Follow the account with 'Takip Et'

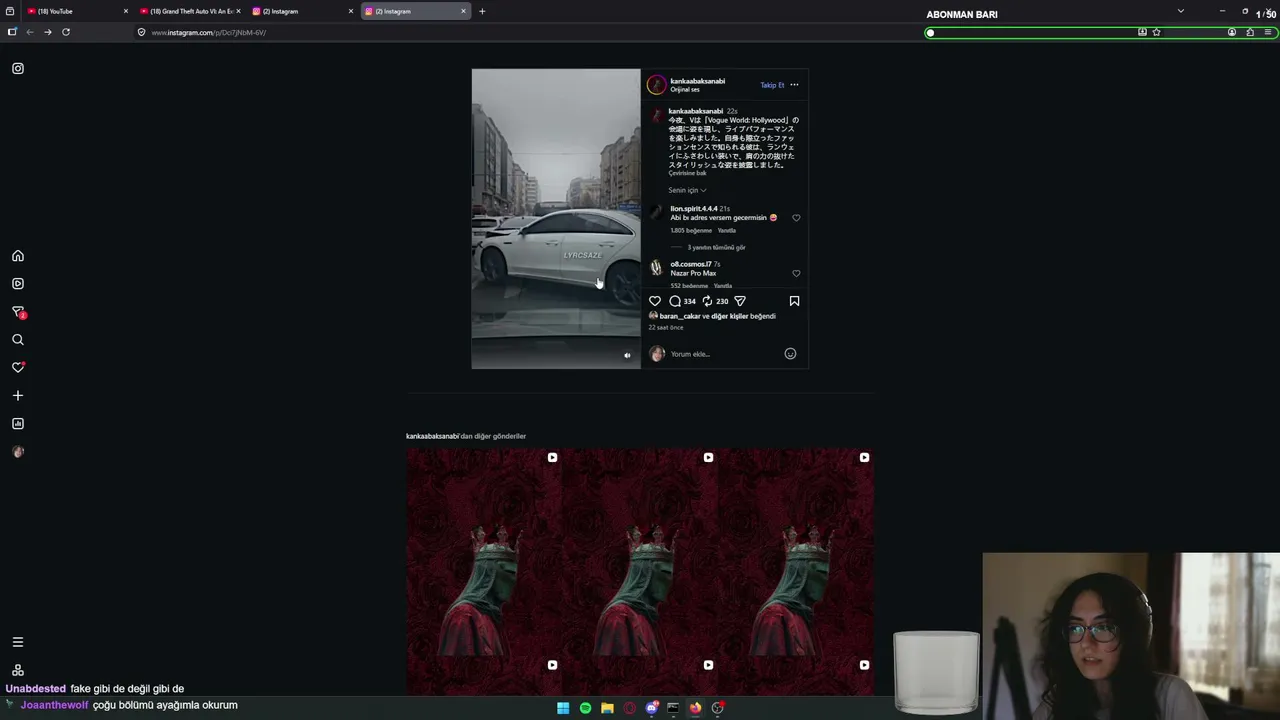pyautogui.click(x=772, y=85)
